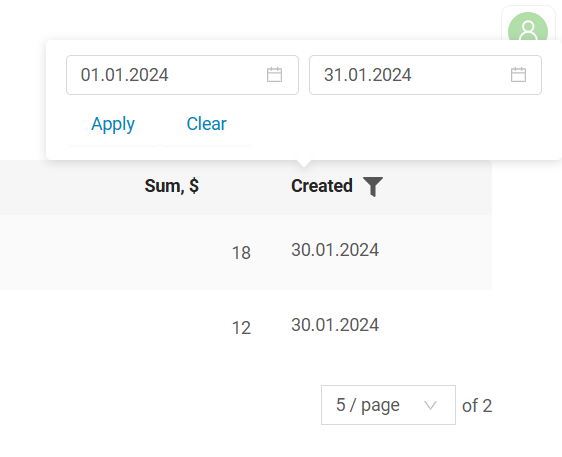Viewport: 562px width, 457px height.
Task: Select the Sum, $ column header
Action: click(172, 186)
